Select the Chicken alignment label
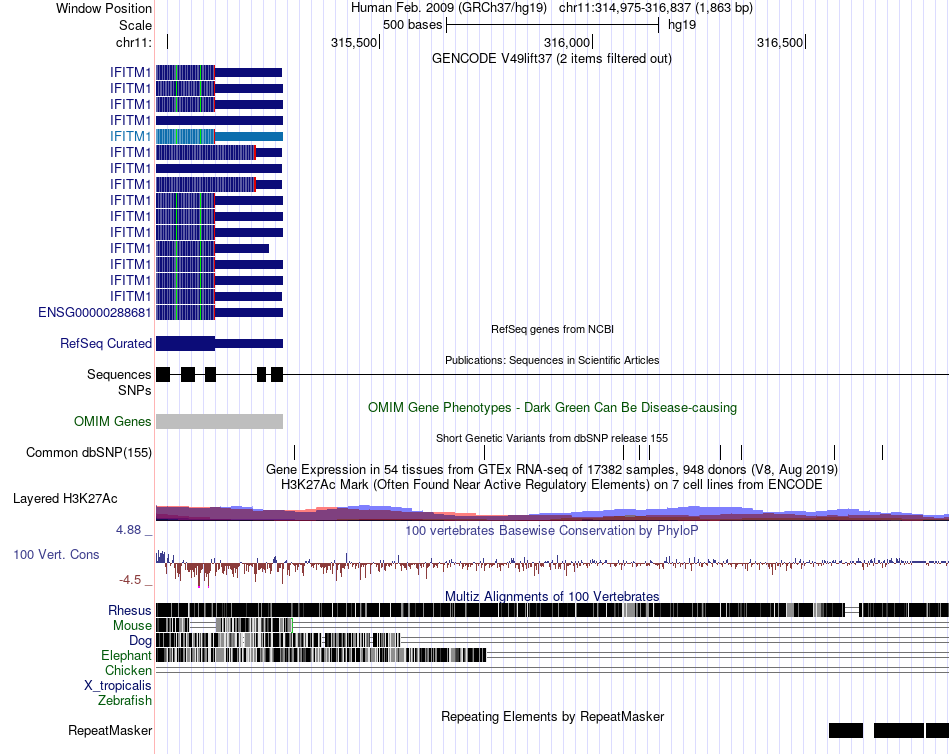Image resolution: width=950 pixels, height=754 pixels. (x=128, y=670)
